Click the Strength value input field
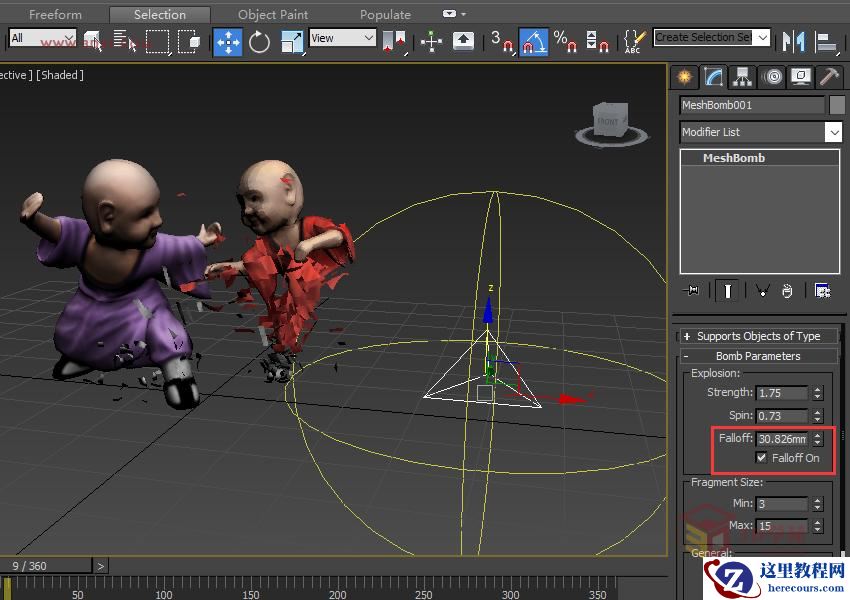 [781, 393]
